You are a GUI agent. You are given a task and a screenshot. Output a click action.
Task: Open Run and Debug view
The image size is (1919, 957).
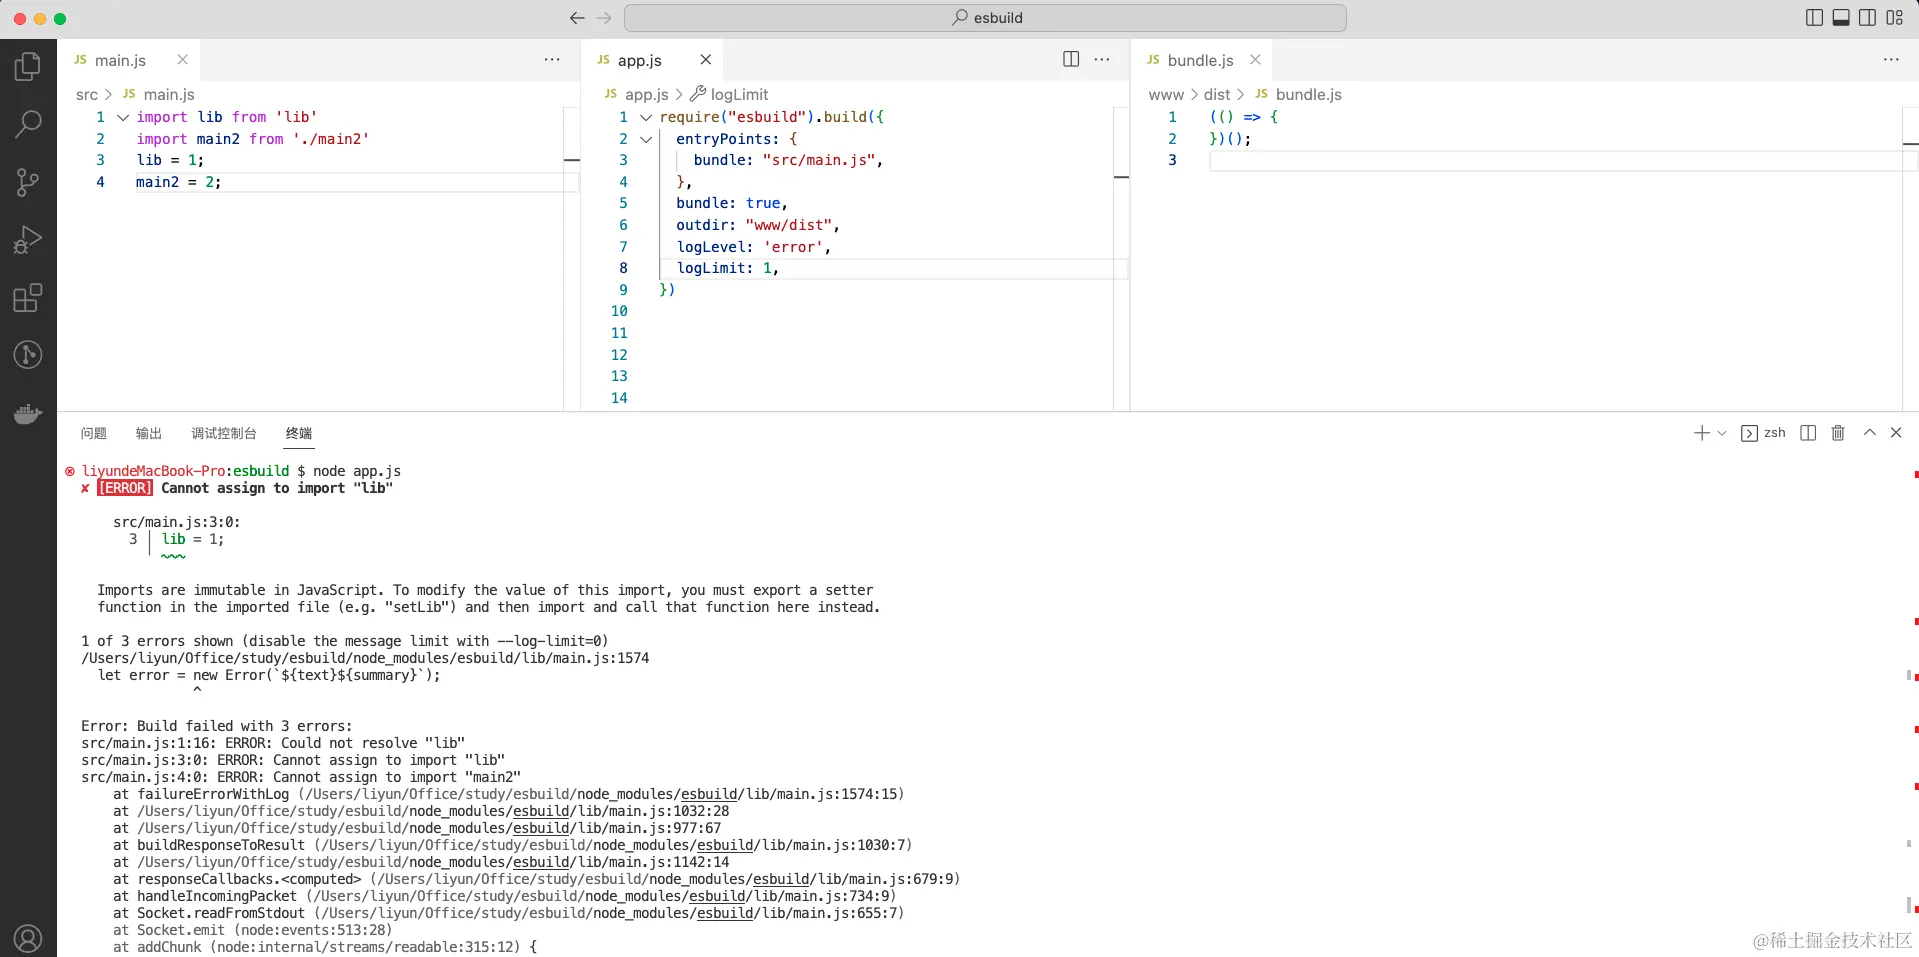[x=28, y=240]
